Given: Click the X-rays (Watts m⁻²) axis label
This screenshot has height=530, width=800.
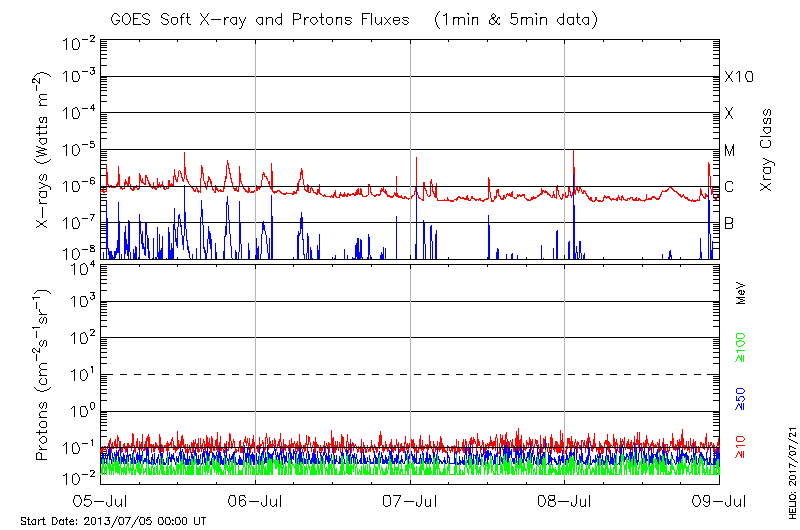Looking at the screenshot, I should [45, 150].
